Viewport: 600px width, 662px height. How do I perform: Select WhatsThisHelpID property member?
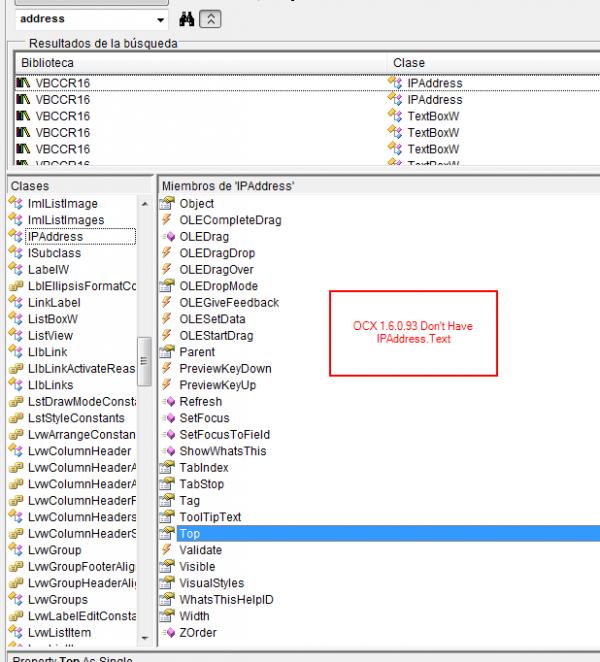(226, 600)
